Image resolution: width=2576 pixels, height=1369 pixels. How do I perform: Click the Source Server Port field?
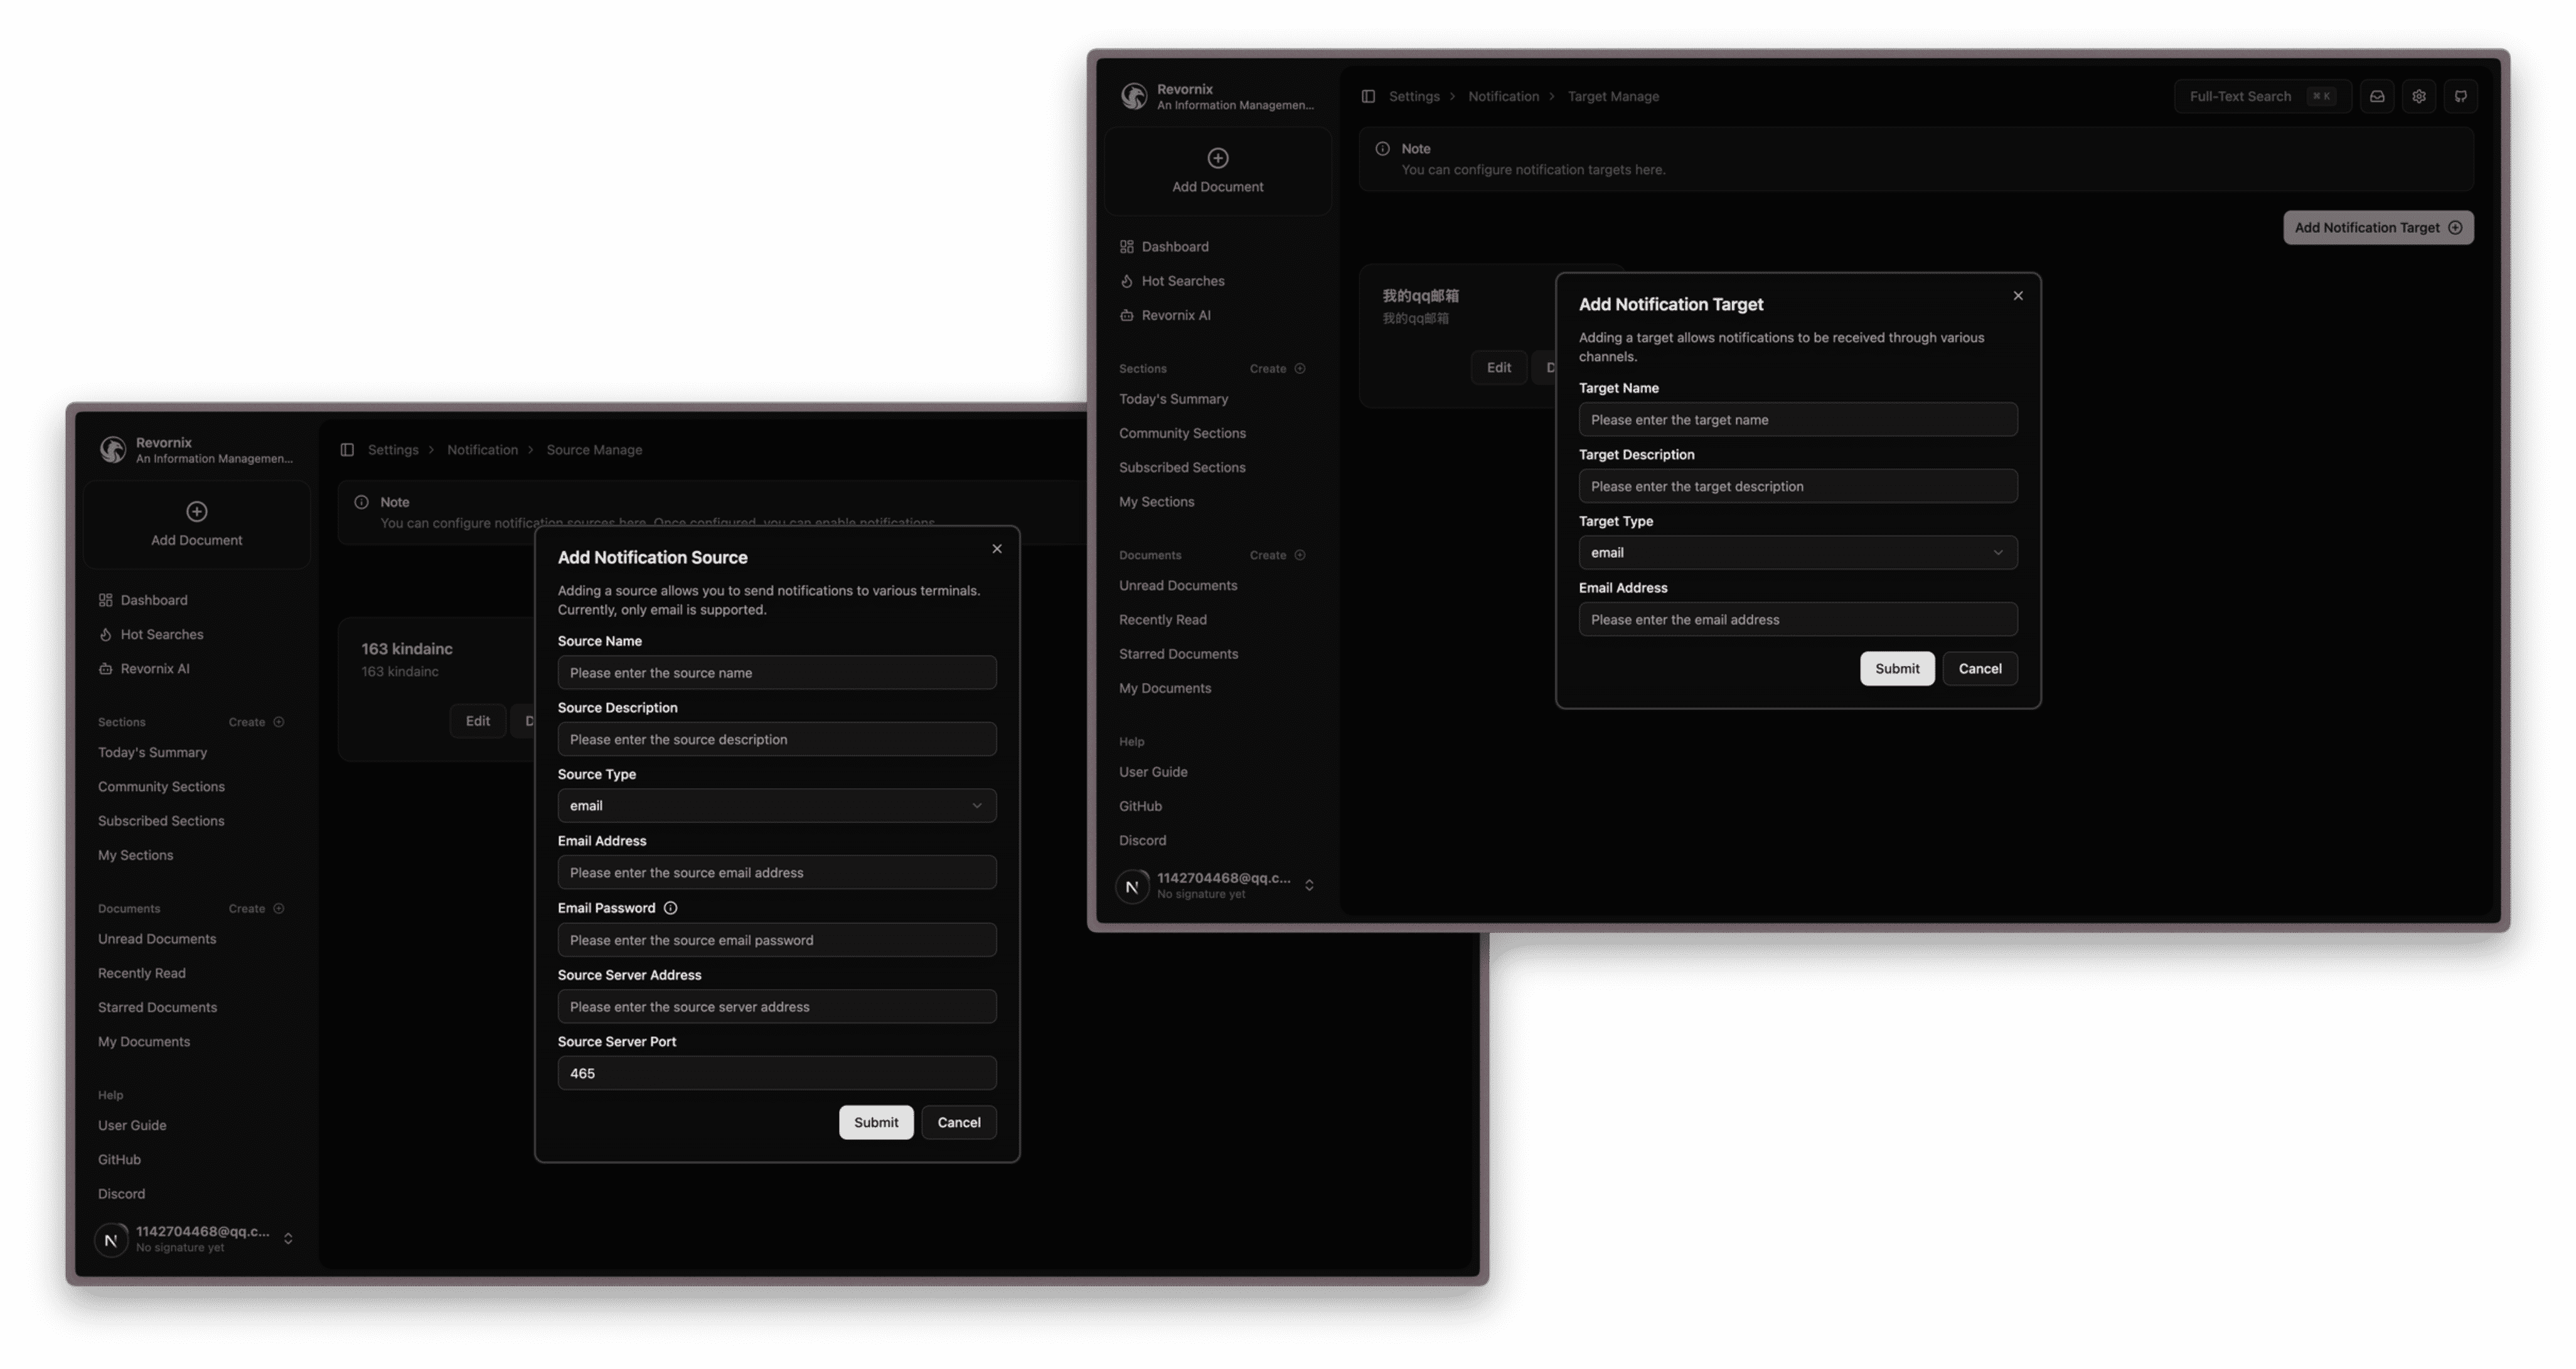pos(777,1073)
